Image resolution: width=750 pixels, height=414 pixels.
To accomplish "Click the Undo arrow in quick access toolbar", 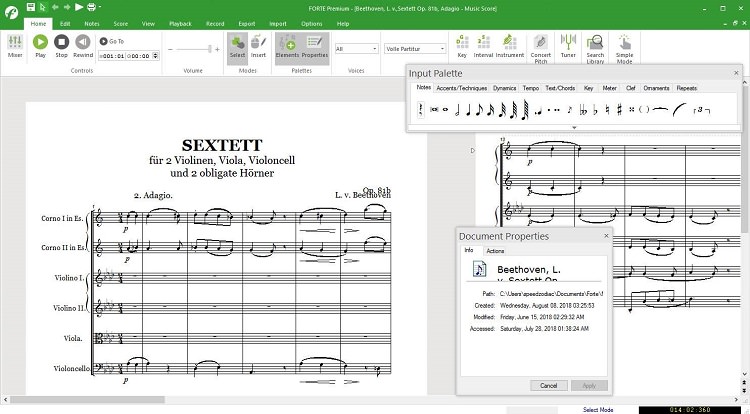I will click(55, 7).
